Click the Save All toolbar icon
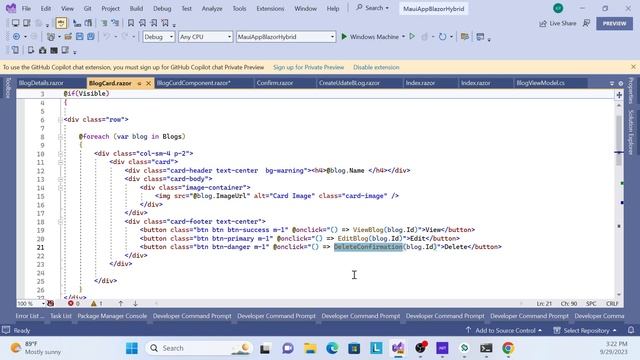The height and width of the screenshot is (360, 640). 91,37
